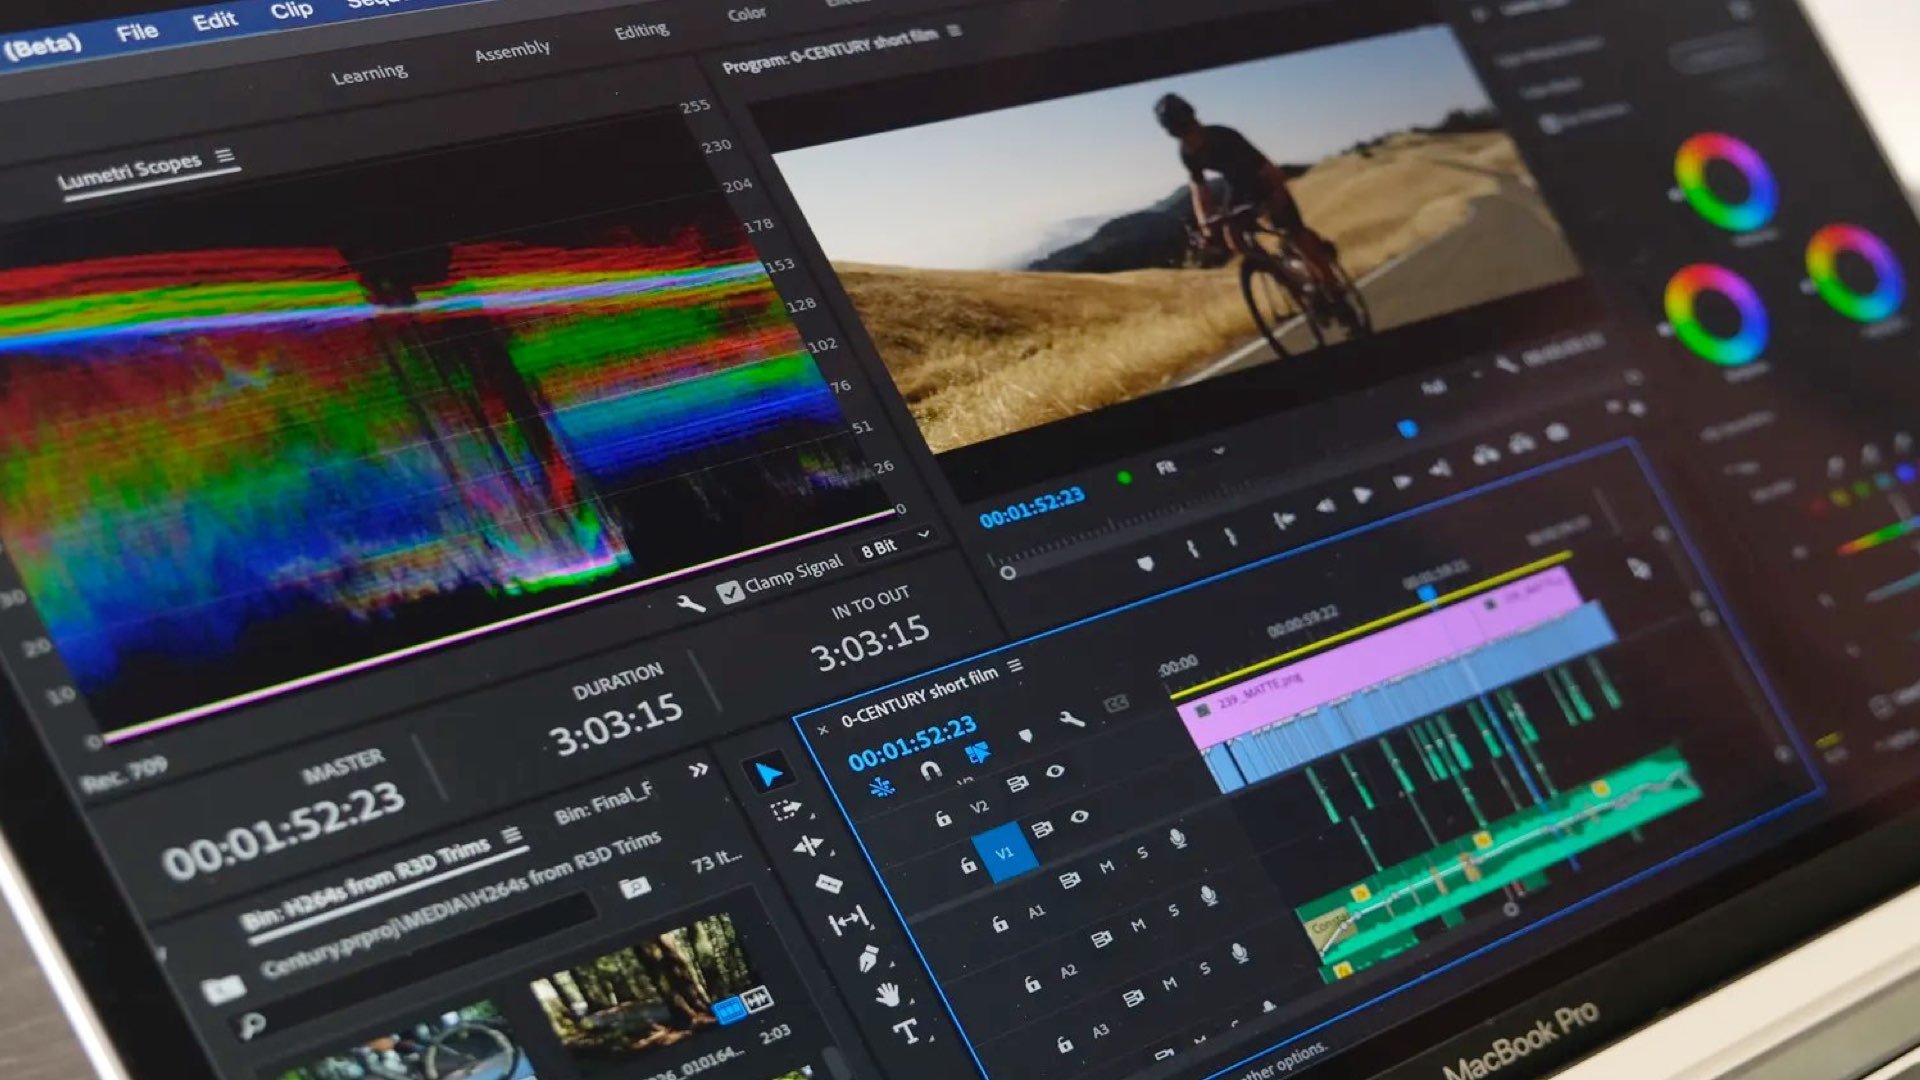Click Go to In point button
The width and height of the screenshot is (1920, 1080).
pyautogui.click(x=1284, y=520)
